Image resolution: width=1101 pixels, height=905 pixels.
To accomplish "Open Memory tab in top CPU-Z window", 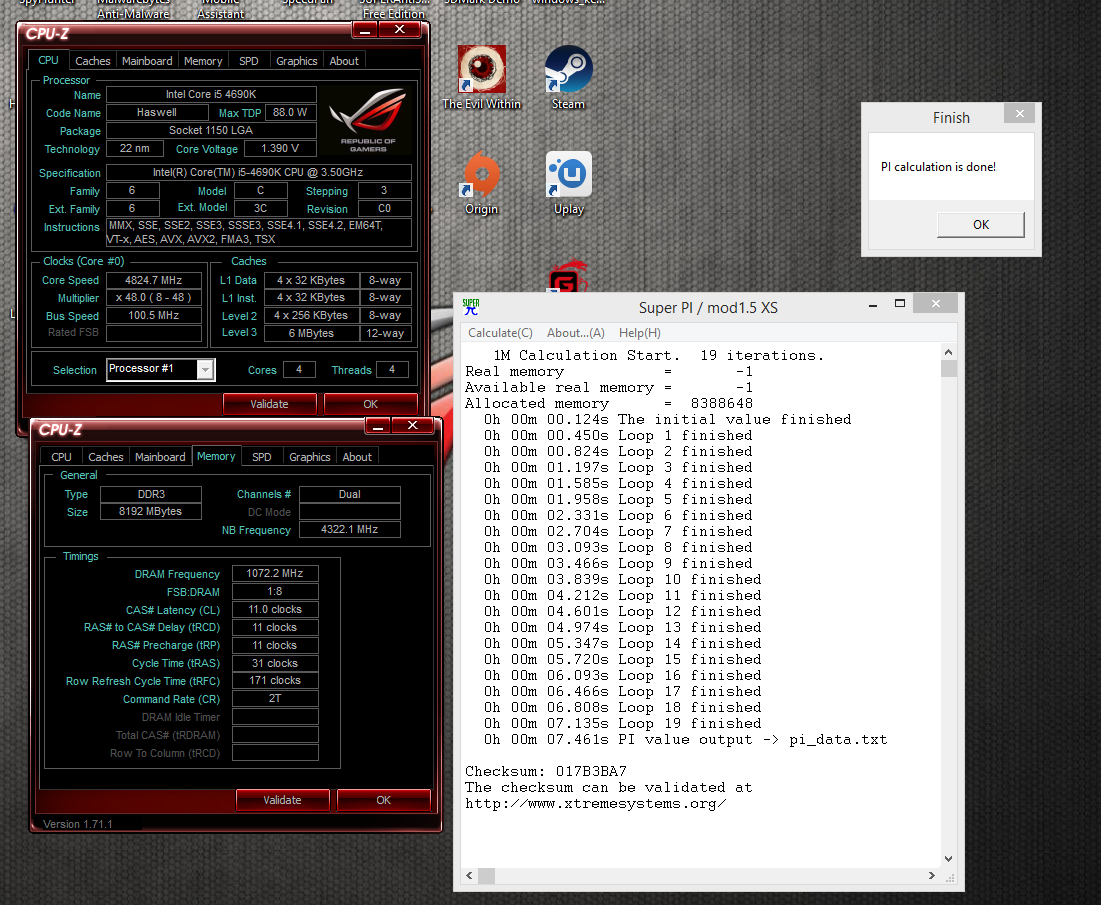I will coord(203,61).
